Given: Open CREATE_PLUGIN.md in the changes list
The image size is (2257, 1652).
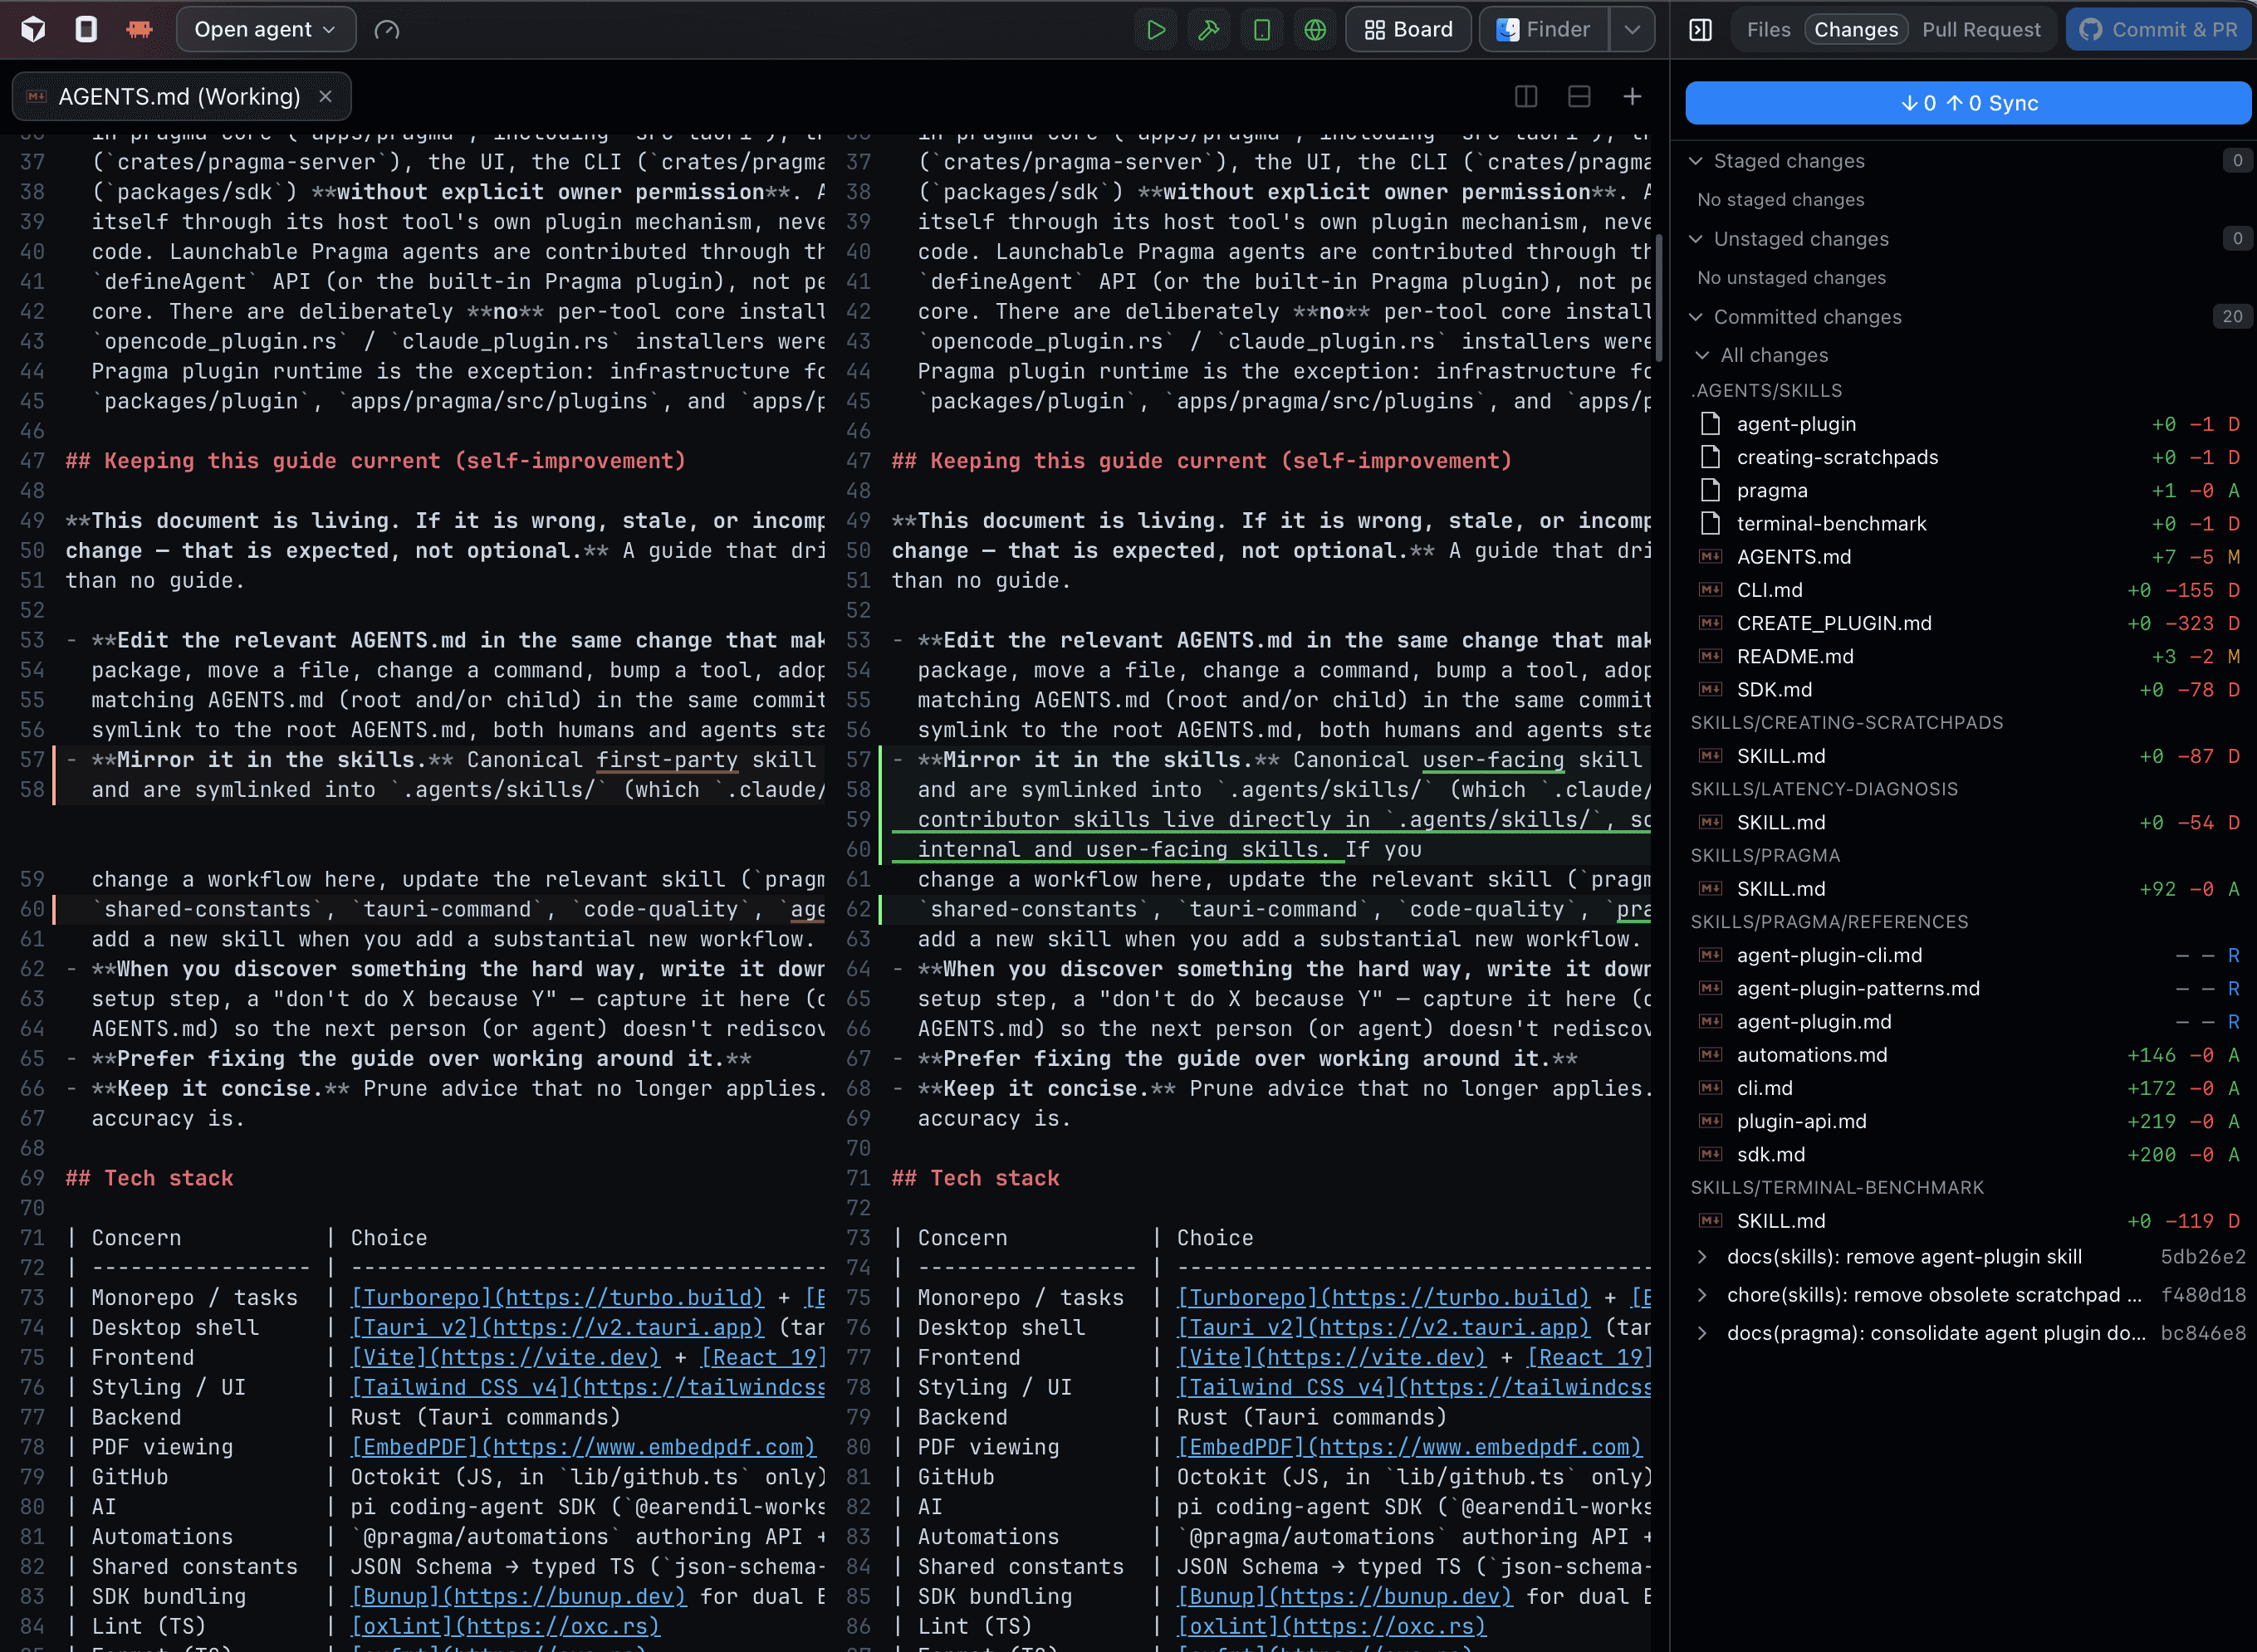Looking at the screenshot, I should [1968, 623].
